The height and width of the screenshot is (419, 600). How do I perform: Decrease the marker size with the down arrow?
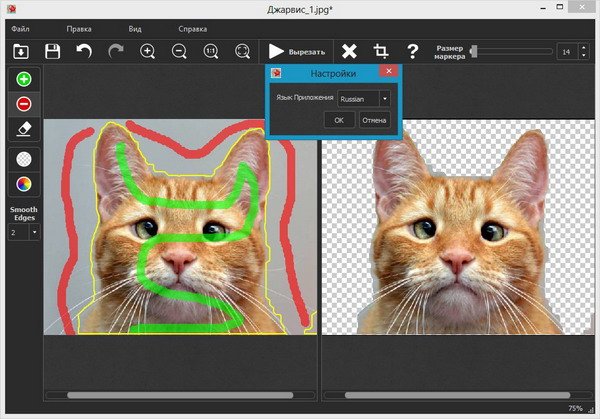(584, 55)
